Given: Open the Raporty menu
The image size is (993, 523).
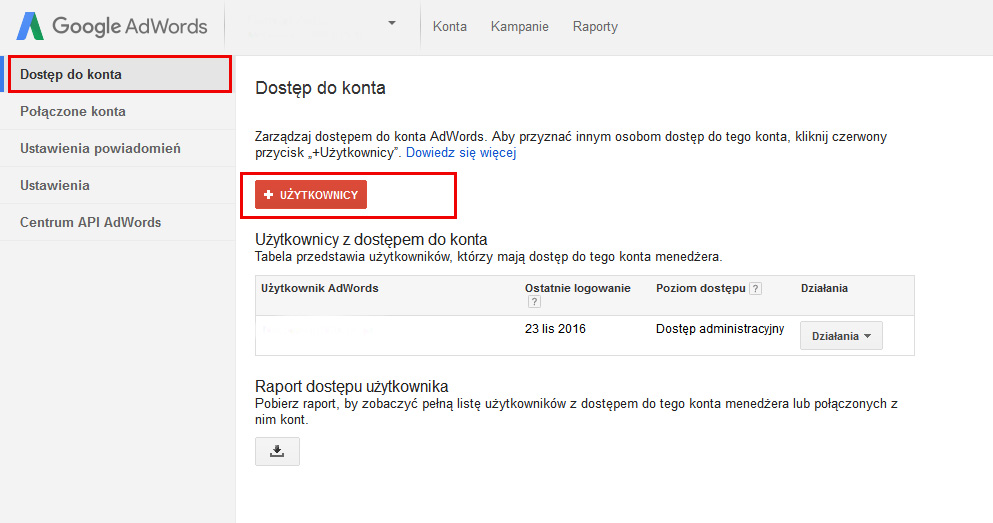Looking at the screenshot, I should coord(595,27).
